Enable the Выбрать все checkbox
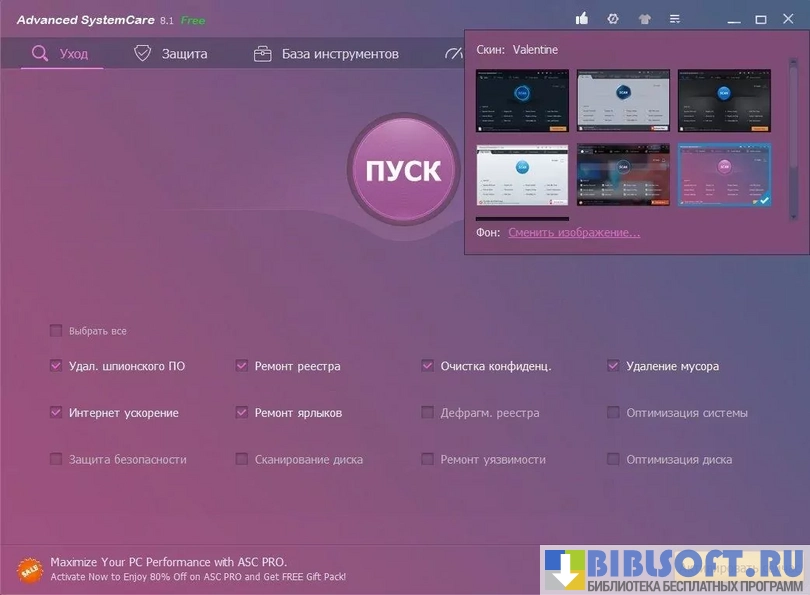 pyautogui.click(x=56, y=331)
